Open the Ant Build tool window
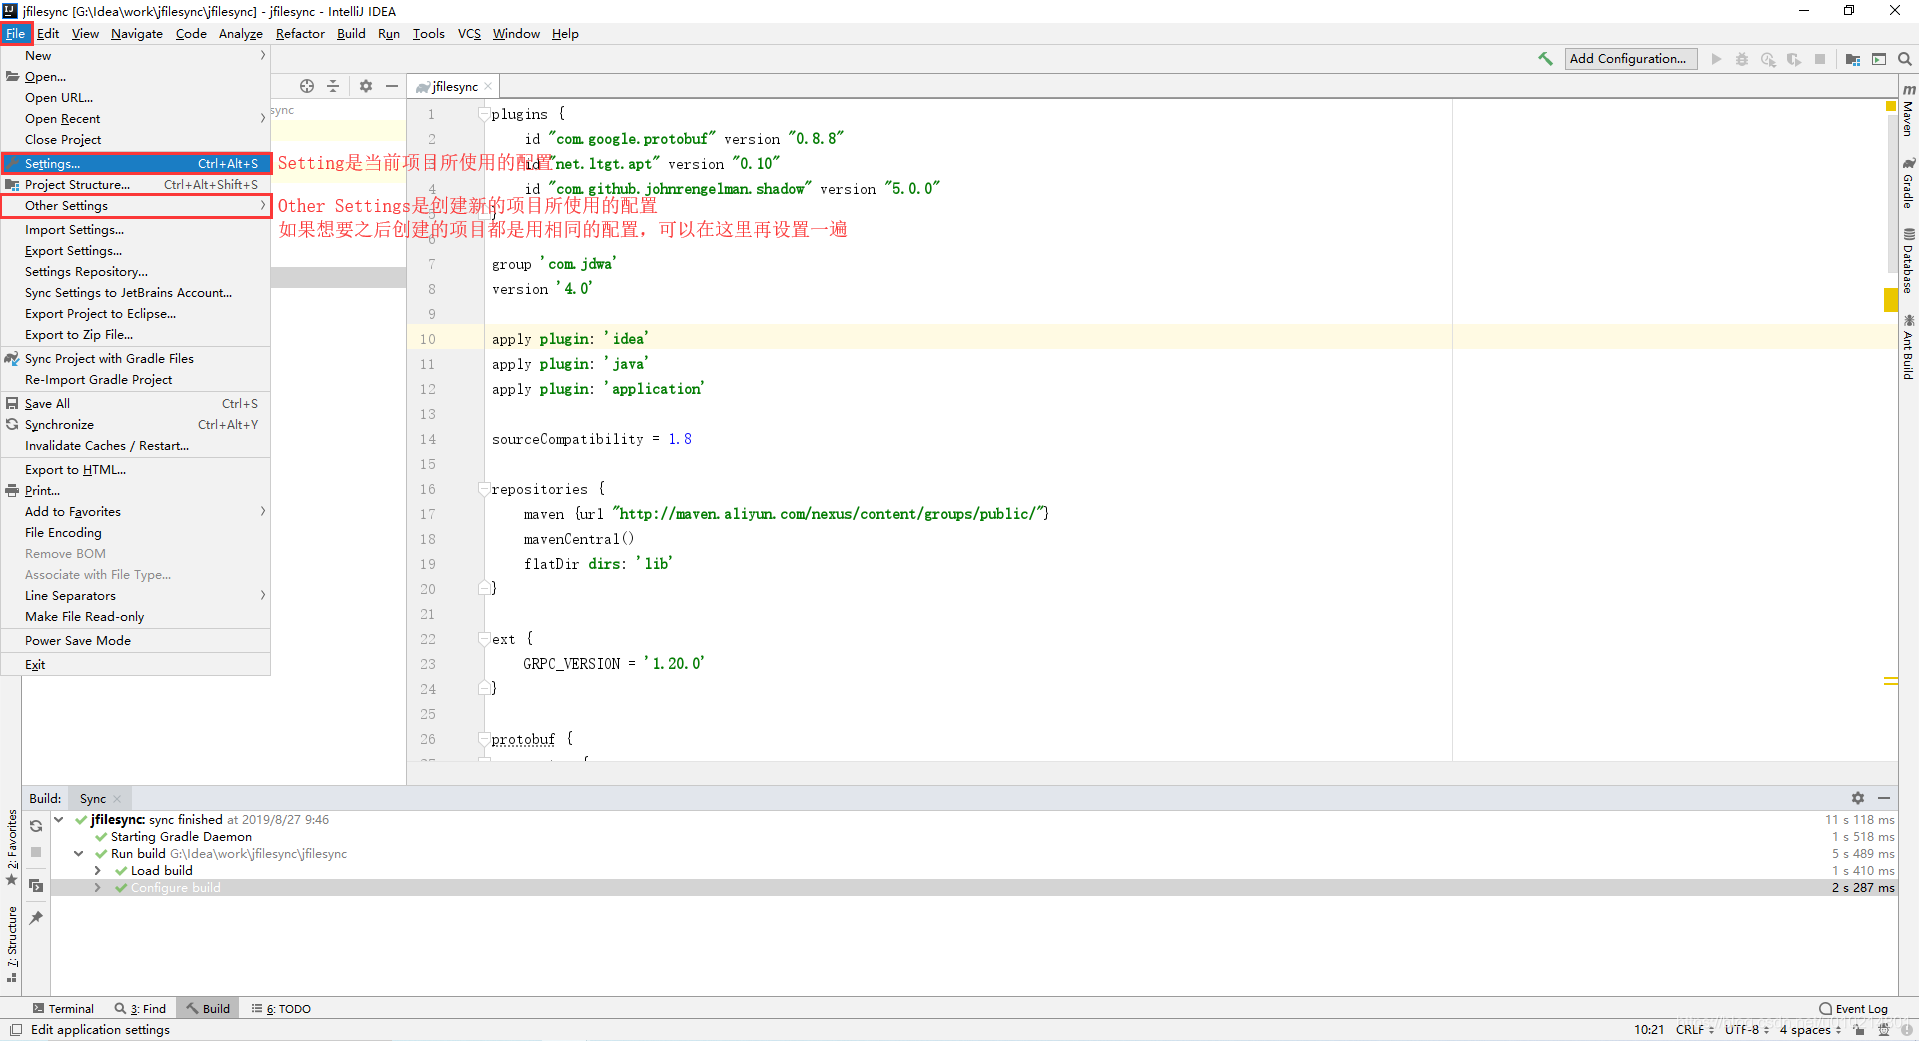 1908,347
